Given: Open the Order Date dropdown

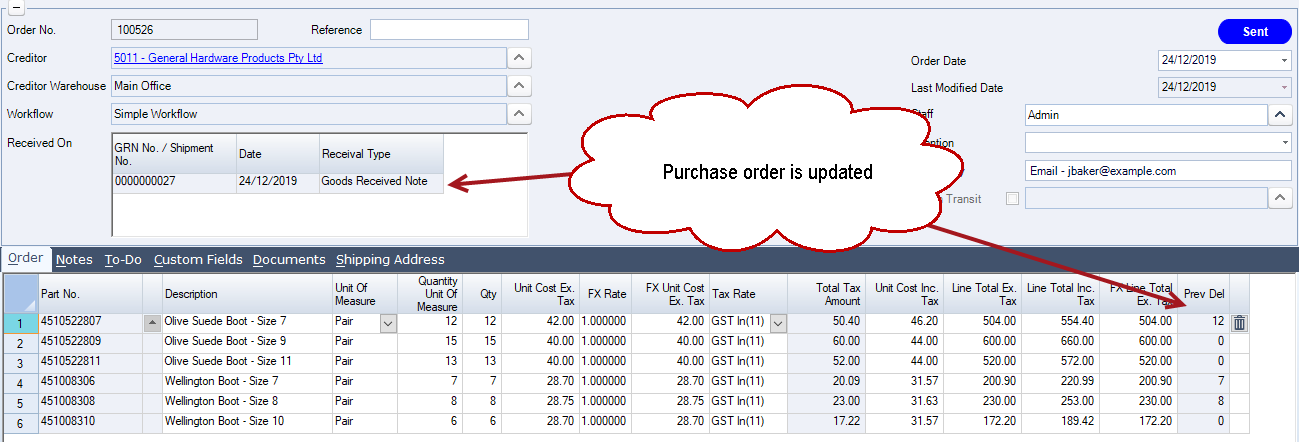Looking at the screenshot, I should click(1284, 61).
